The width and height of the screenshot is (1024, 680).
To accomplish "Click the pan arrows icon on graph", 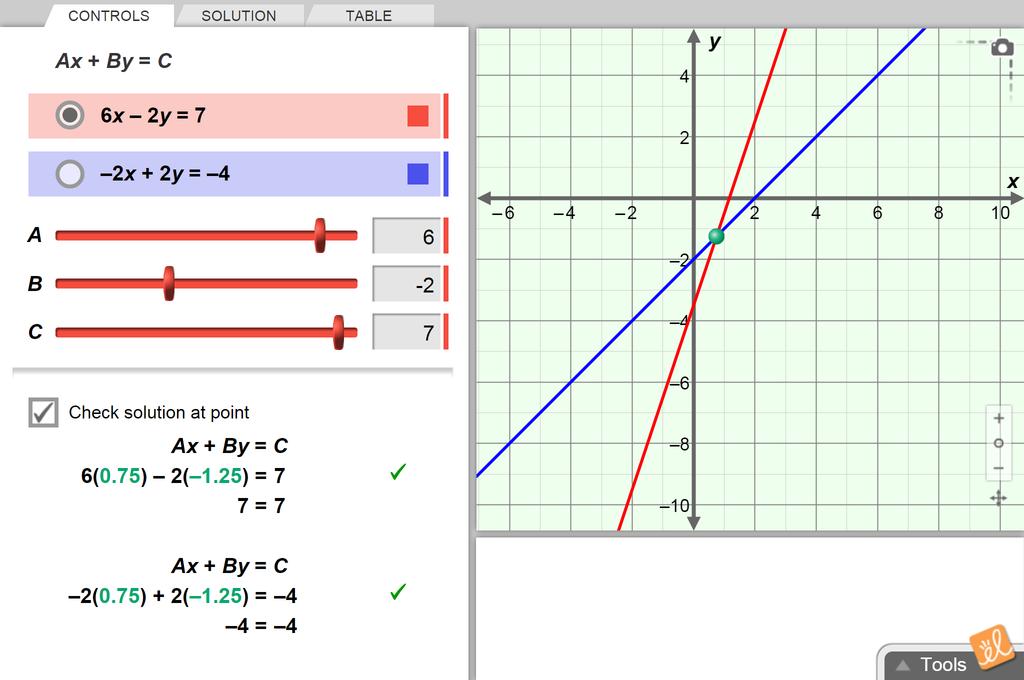I will pos(999,498).
